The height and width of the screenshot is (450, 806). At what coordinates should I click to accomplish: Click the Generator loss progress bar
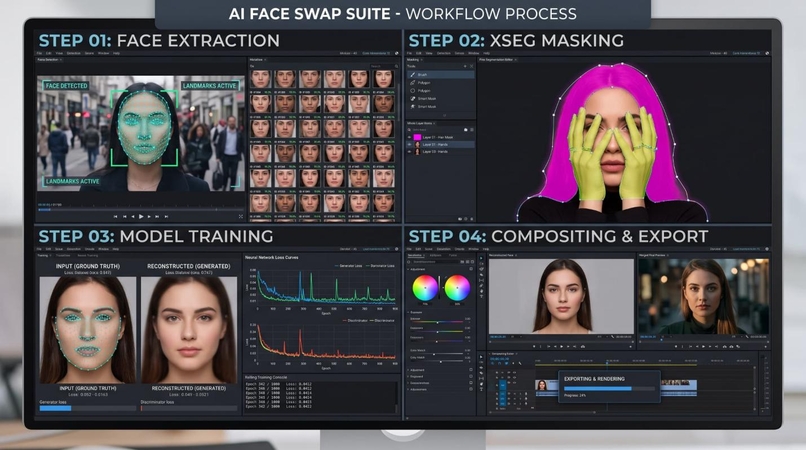(87, 408)
